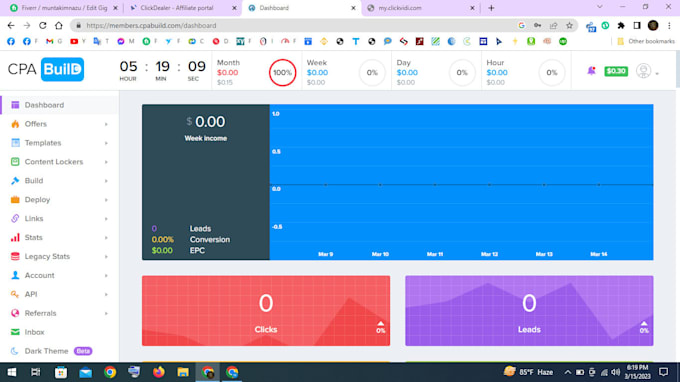Expand the Legacy Stats submenu arrow
680x382 pixels.
tap(106, 257)
